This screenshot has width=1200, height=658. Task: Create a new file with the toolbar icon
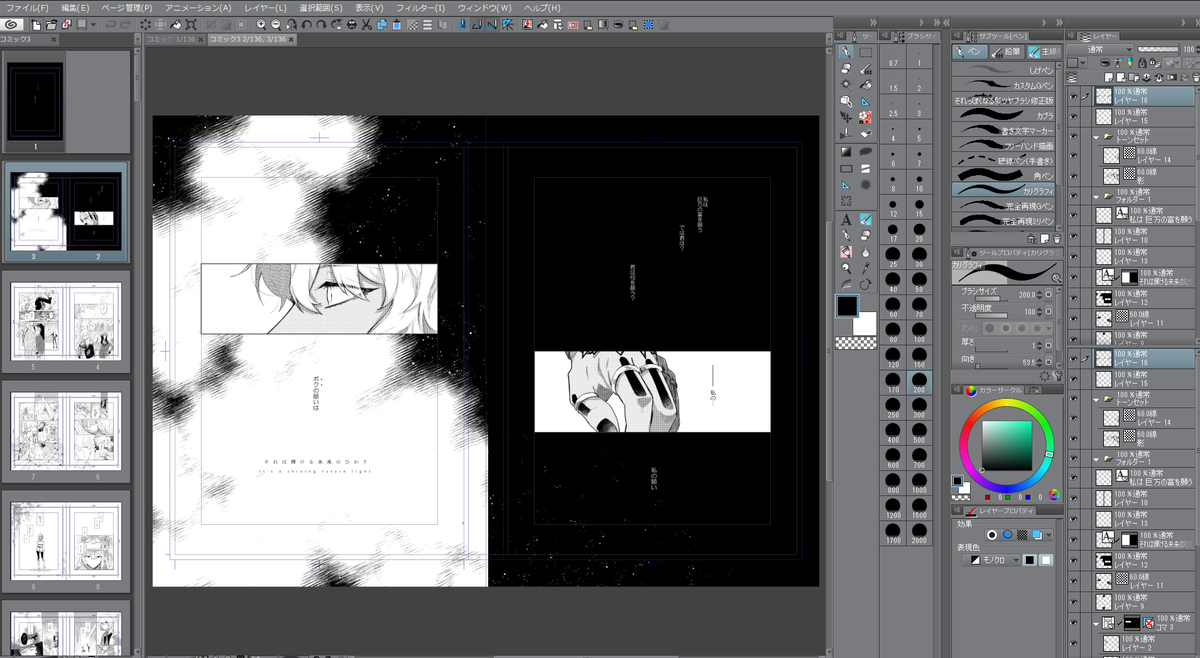36,23
